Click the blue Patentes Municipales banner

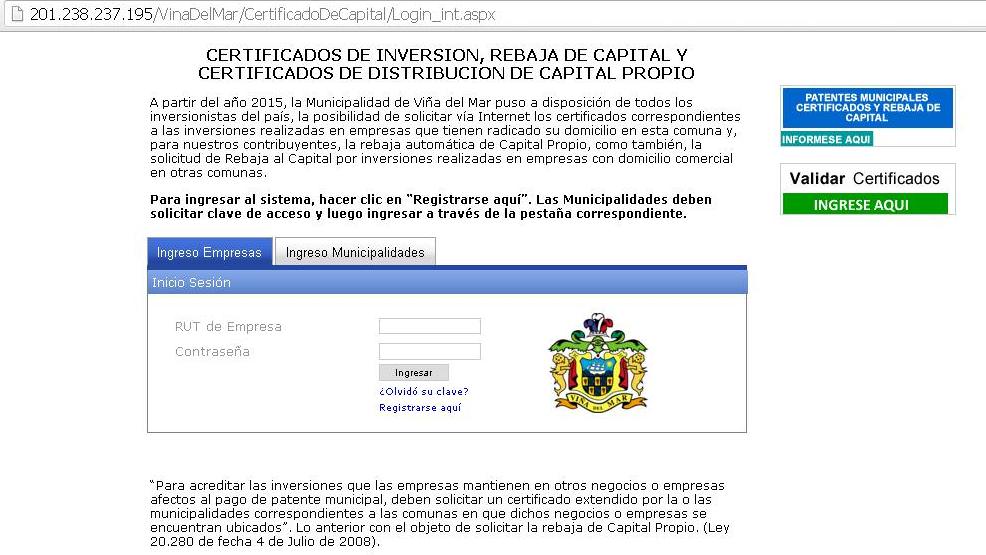coord(867,108)
